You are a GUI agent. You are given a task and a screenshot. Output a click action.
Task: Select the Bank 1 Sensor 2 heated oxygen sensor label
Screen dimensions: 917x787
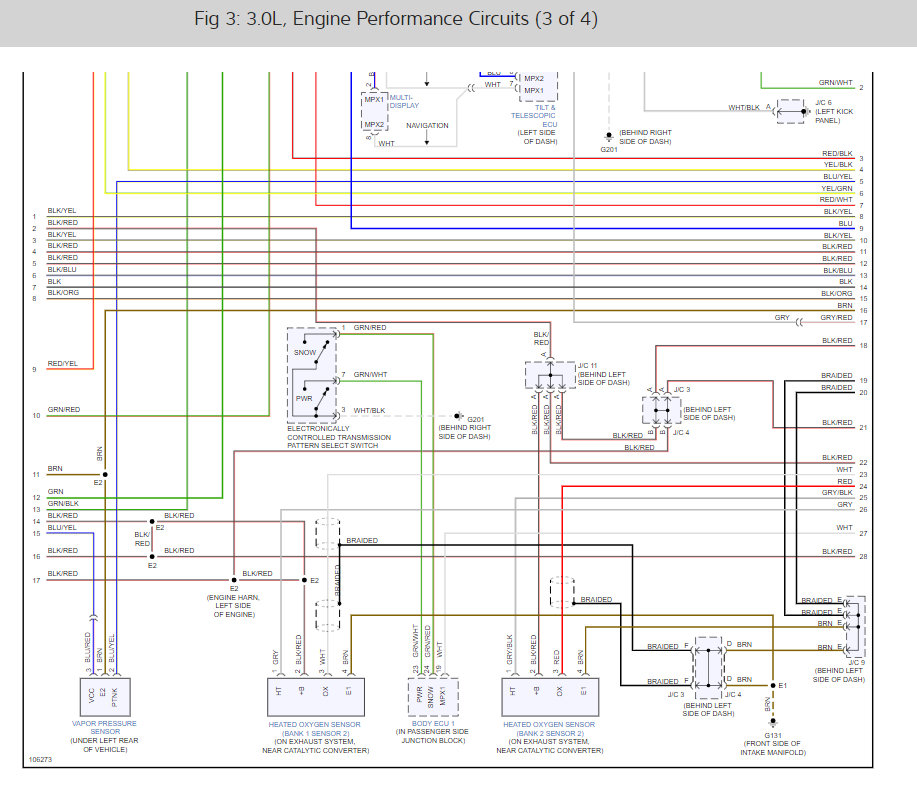pos(315,729)
